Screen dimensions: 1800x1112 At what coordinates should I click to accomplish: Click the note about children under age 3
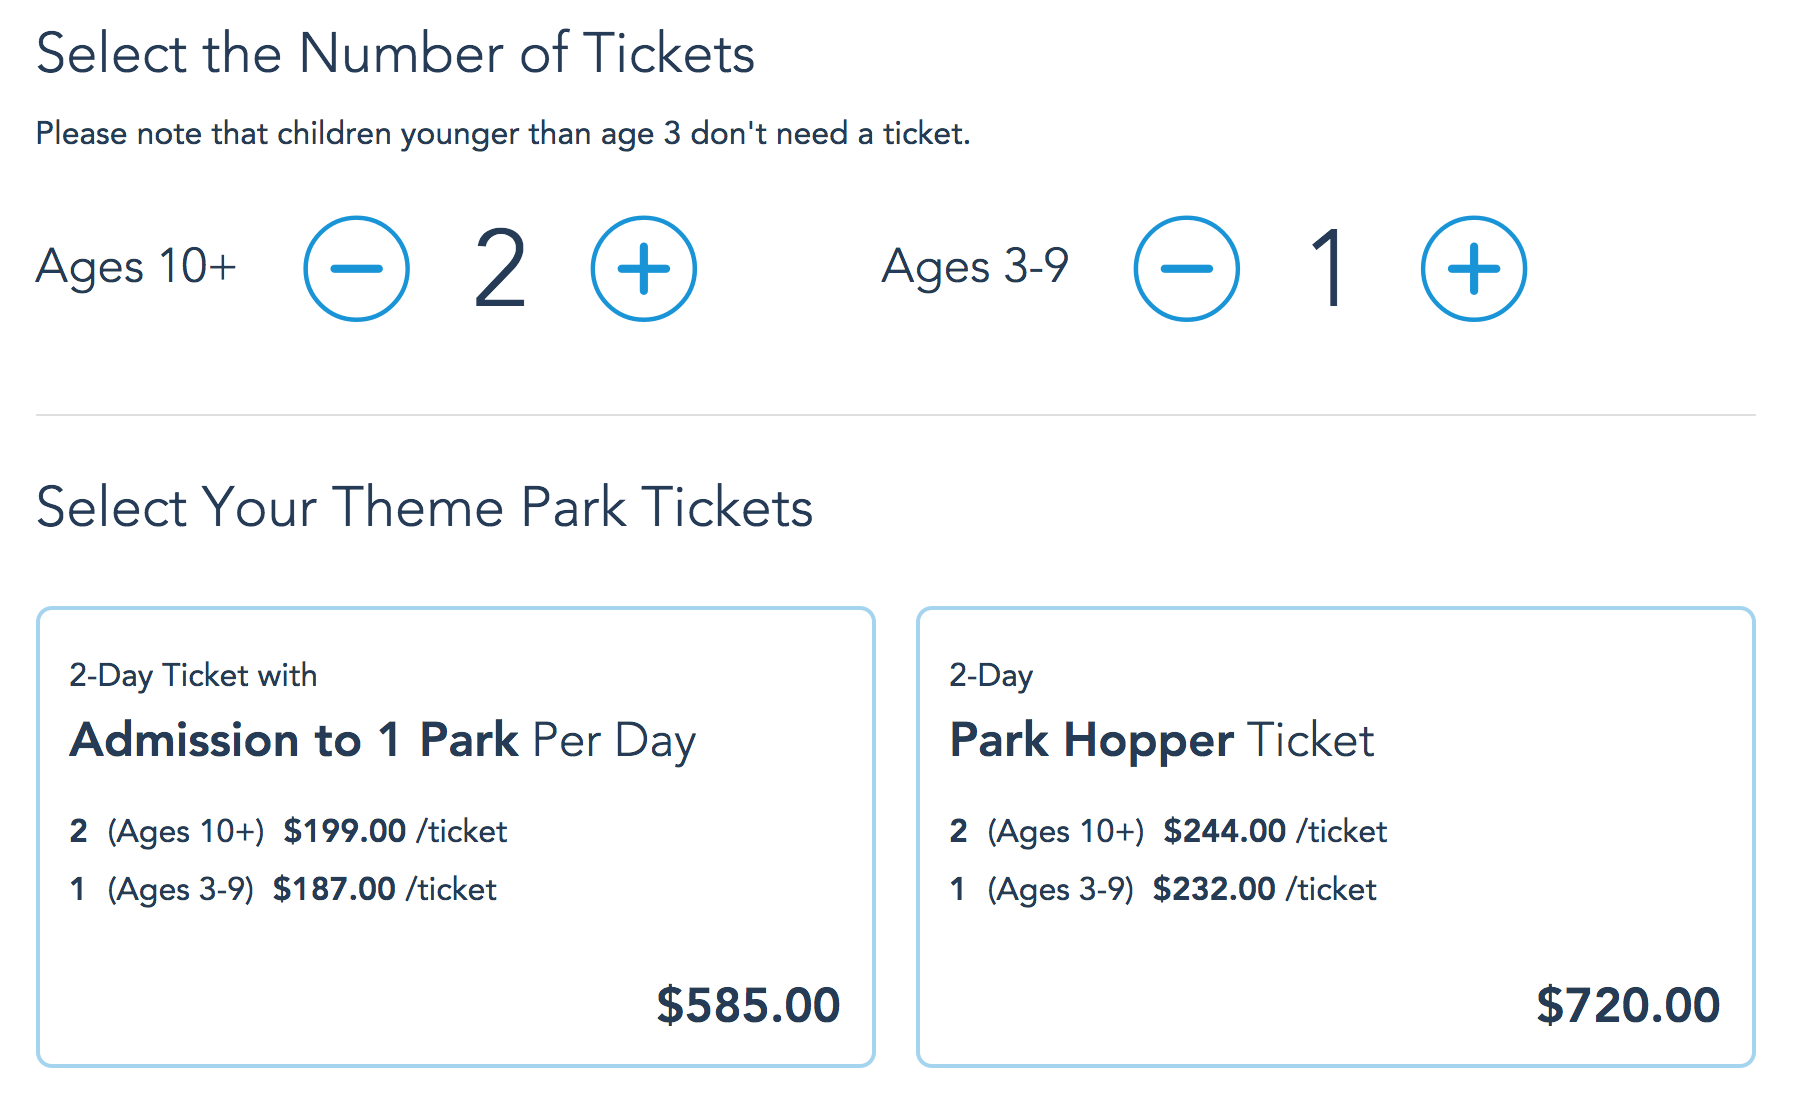tap(503, 134)
